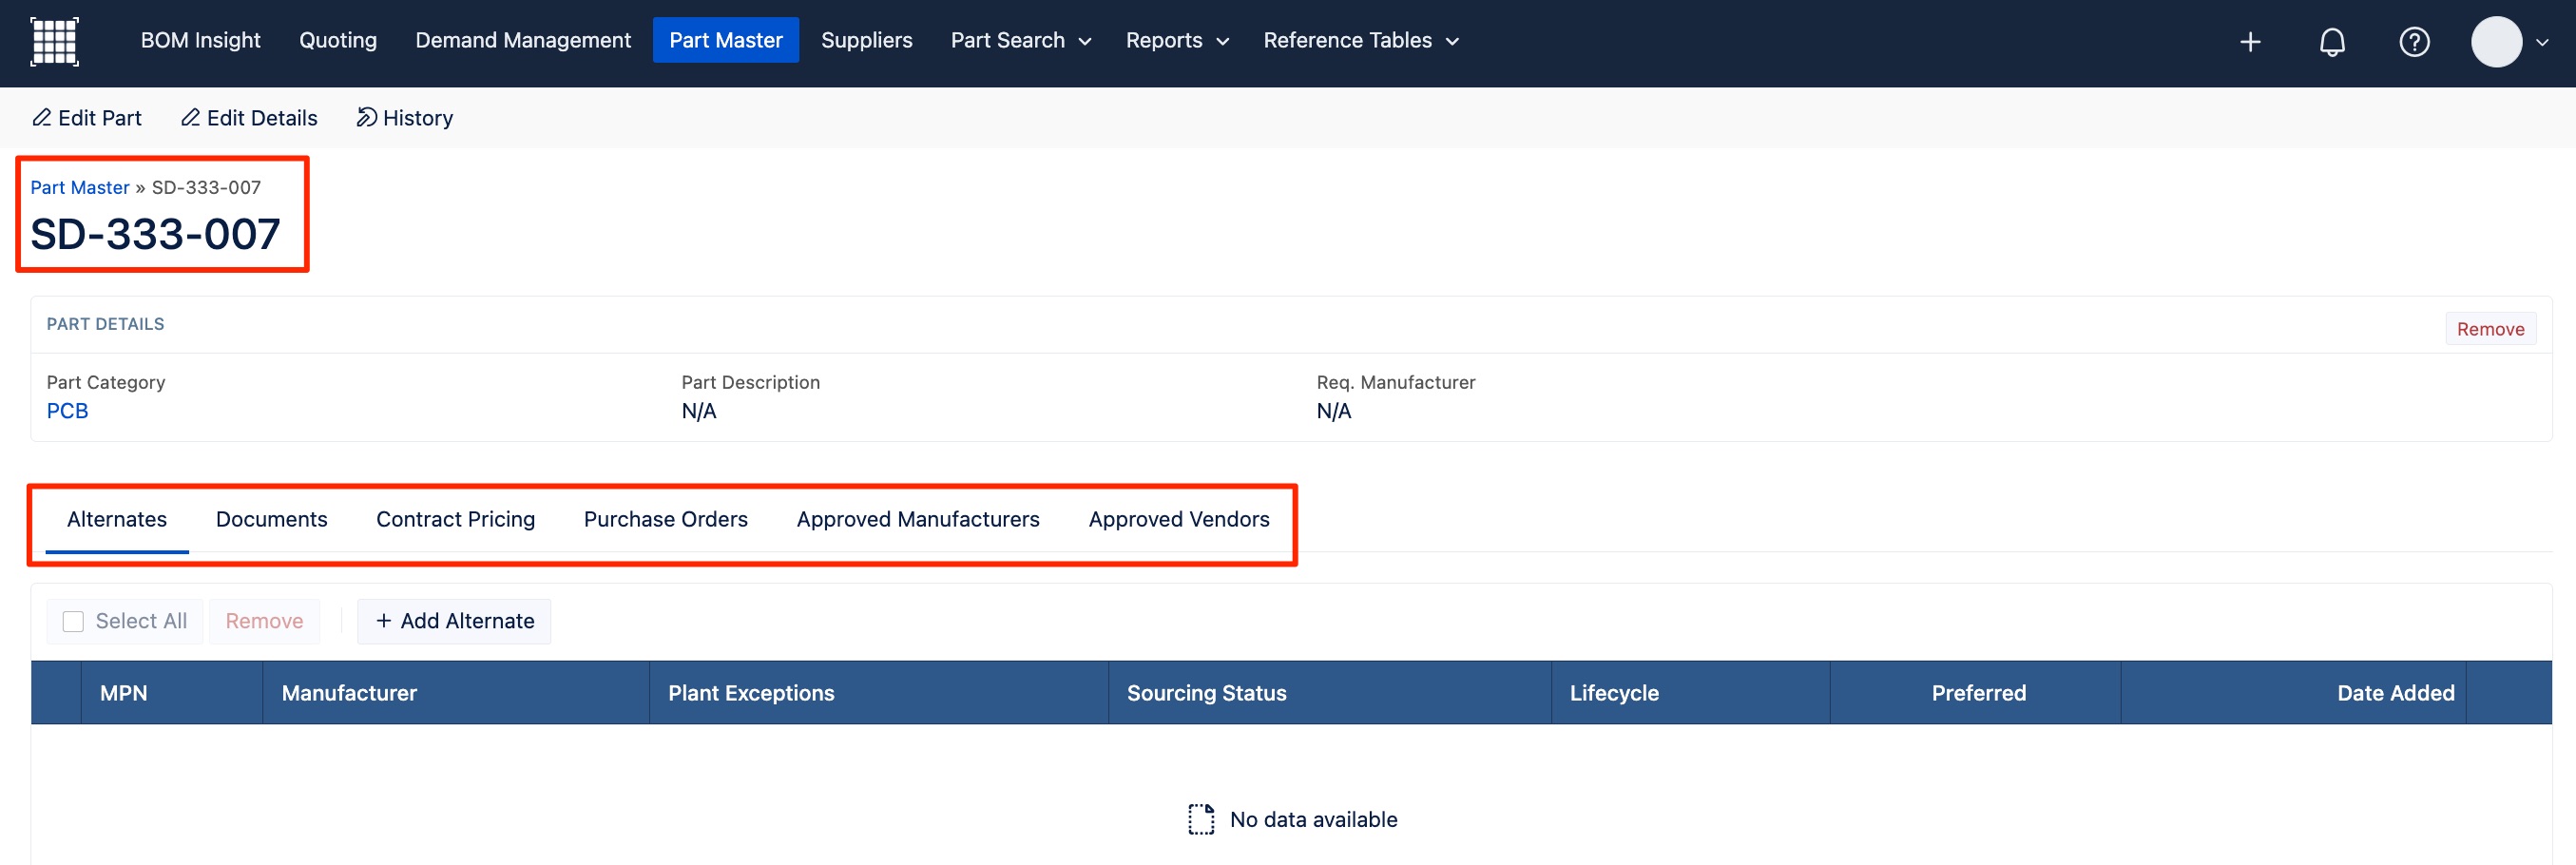Click the Part Master breadcrumb link
Viewport: 2576px width, 865px height.
tap(80, 188)
